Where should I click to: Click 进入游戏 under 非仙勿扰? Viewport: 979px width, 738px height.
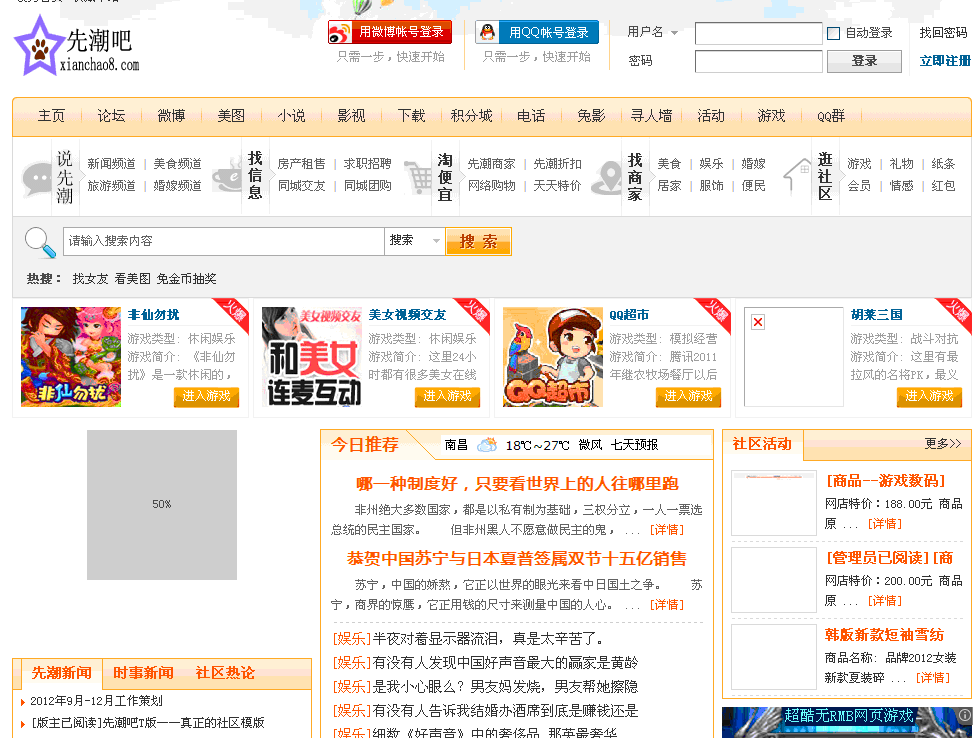click(x=206, y=397)
